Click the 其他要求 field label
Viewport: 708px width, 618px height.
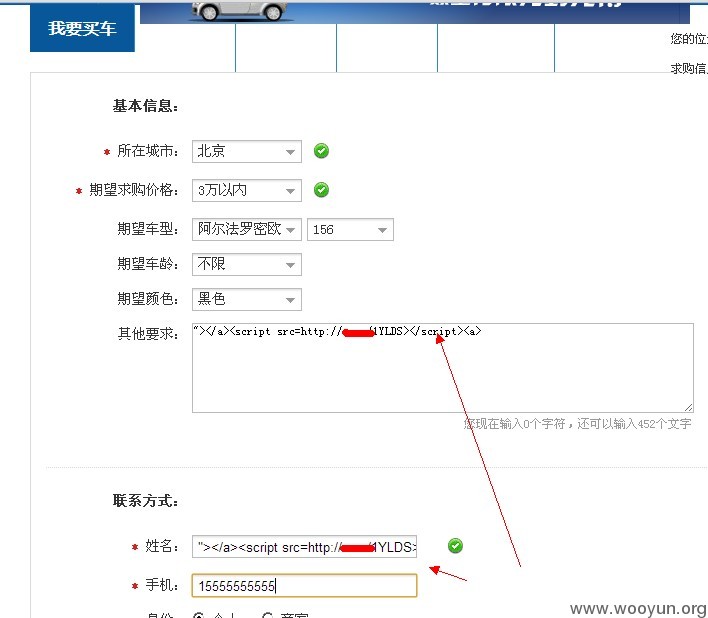[x=148, y=334]
